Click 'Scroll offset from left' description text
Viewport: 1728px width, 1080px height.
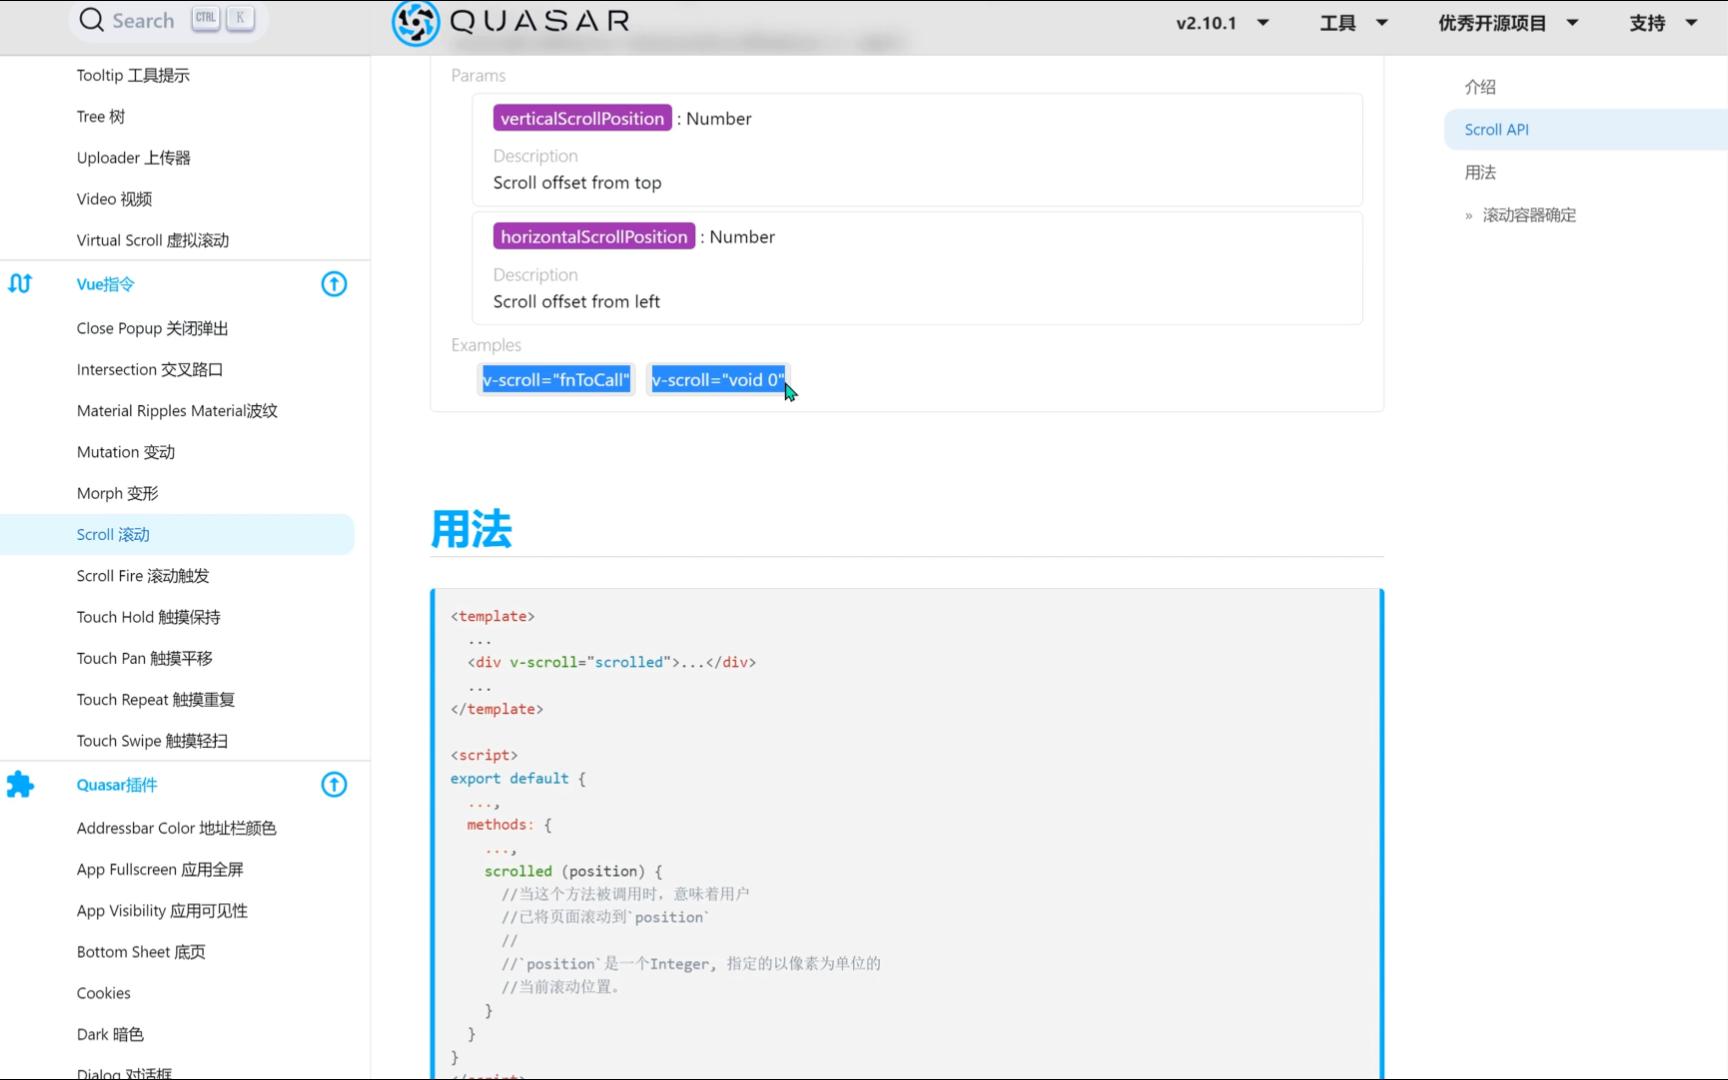click(x=576, y=302)
